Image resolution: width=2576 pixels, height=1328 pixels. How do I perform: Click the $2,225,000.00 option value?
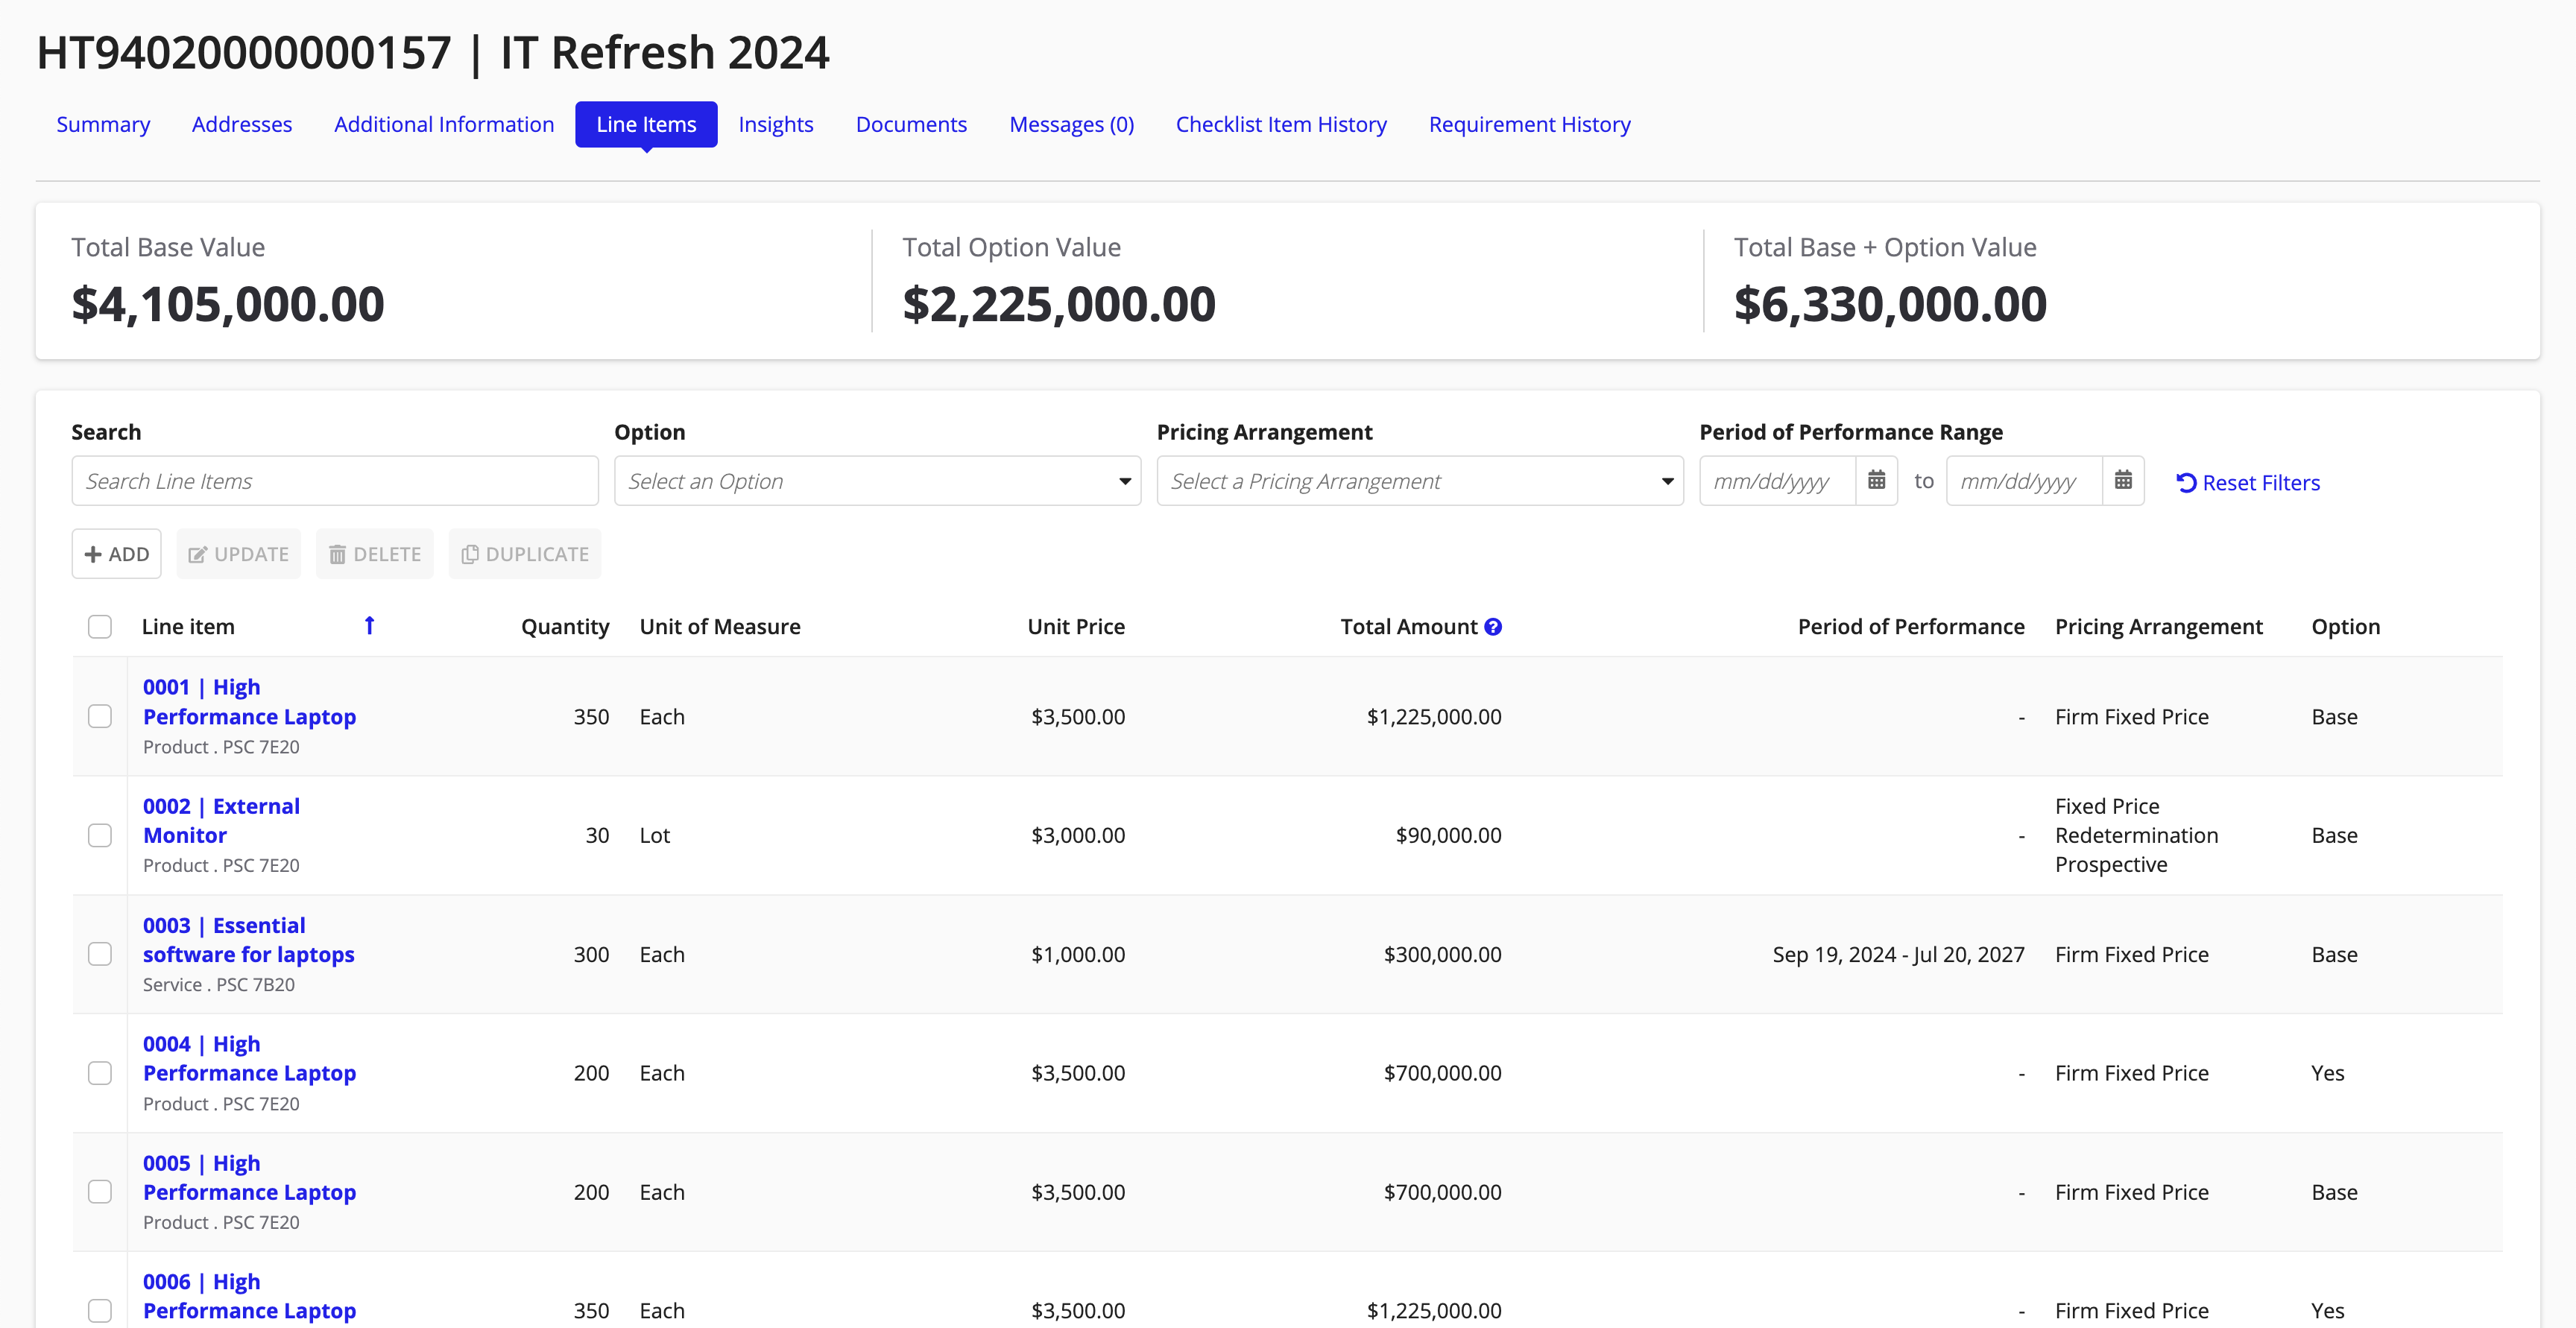[x=1059, y=304]
